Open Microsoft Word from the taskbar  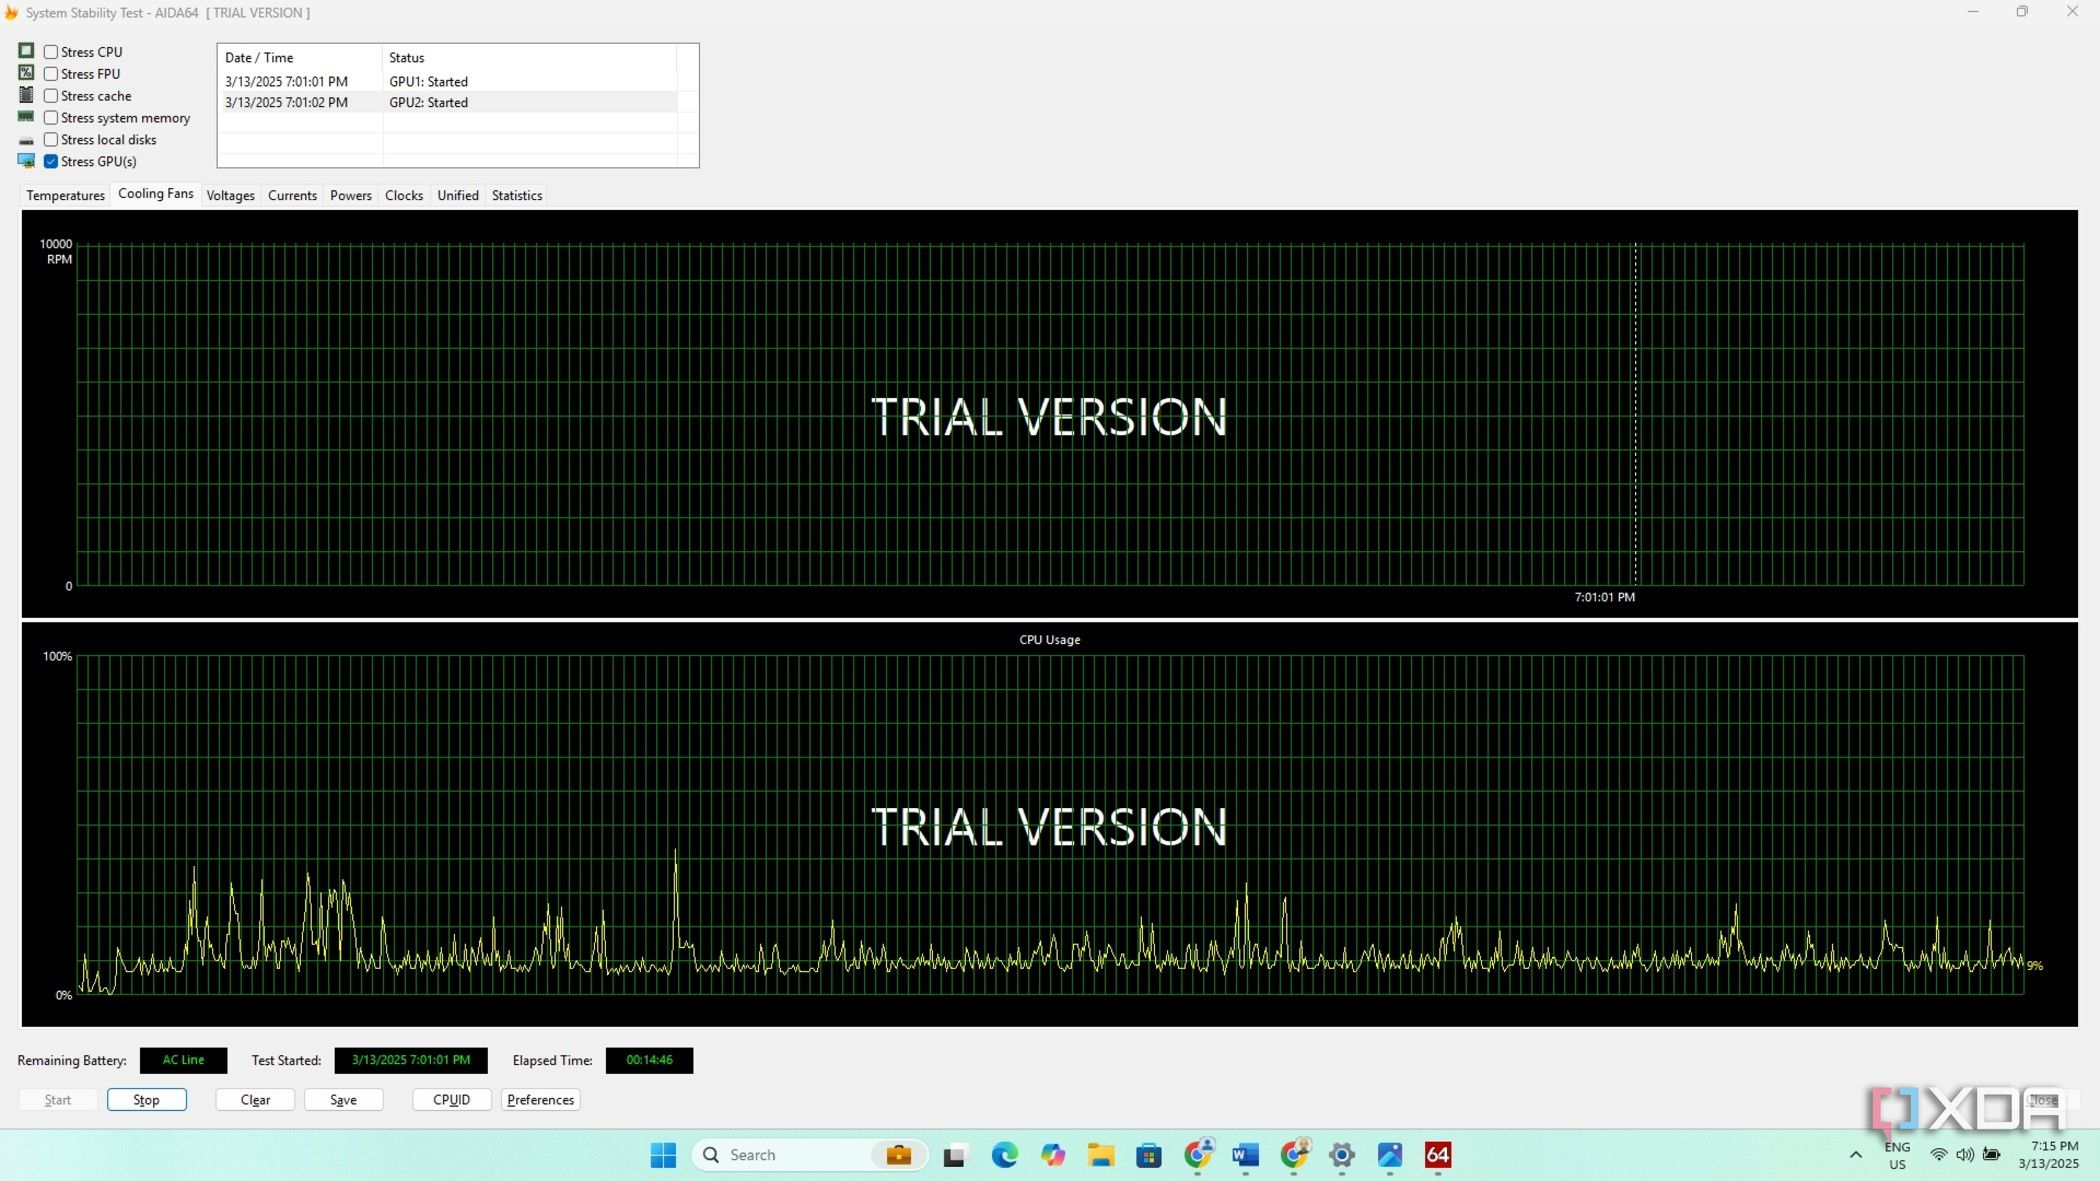(x=1245, y=1155)
